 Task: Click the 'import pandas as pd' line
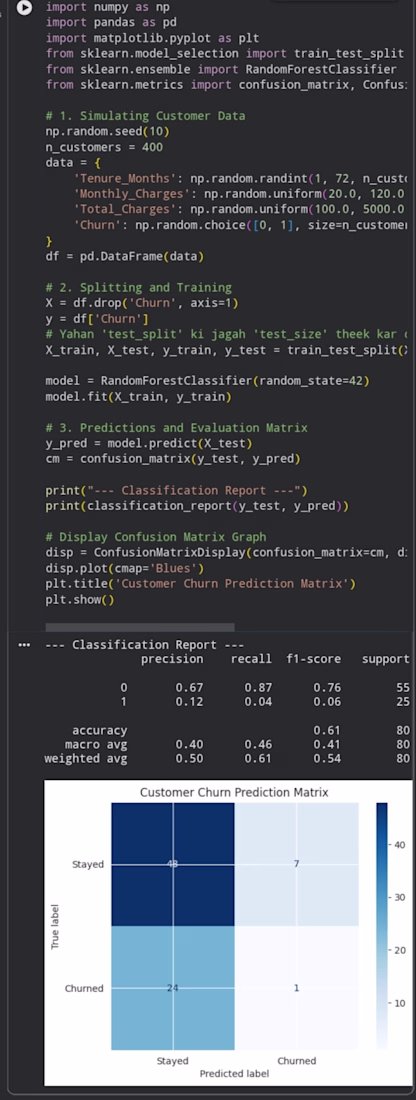pos(111,22)
